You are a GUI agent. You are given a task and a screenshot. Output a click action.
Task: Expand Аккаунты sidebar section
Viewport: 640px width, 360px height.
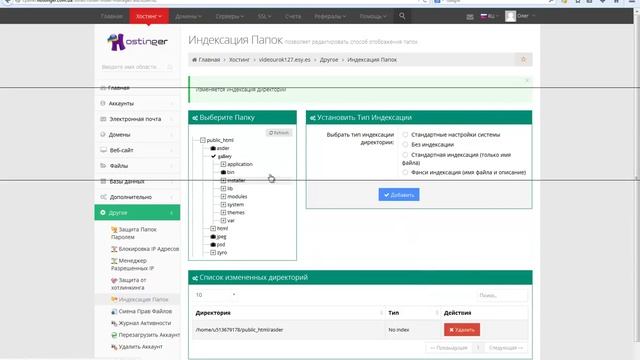[137, 103]
